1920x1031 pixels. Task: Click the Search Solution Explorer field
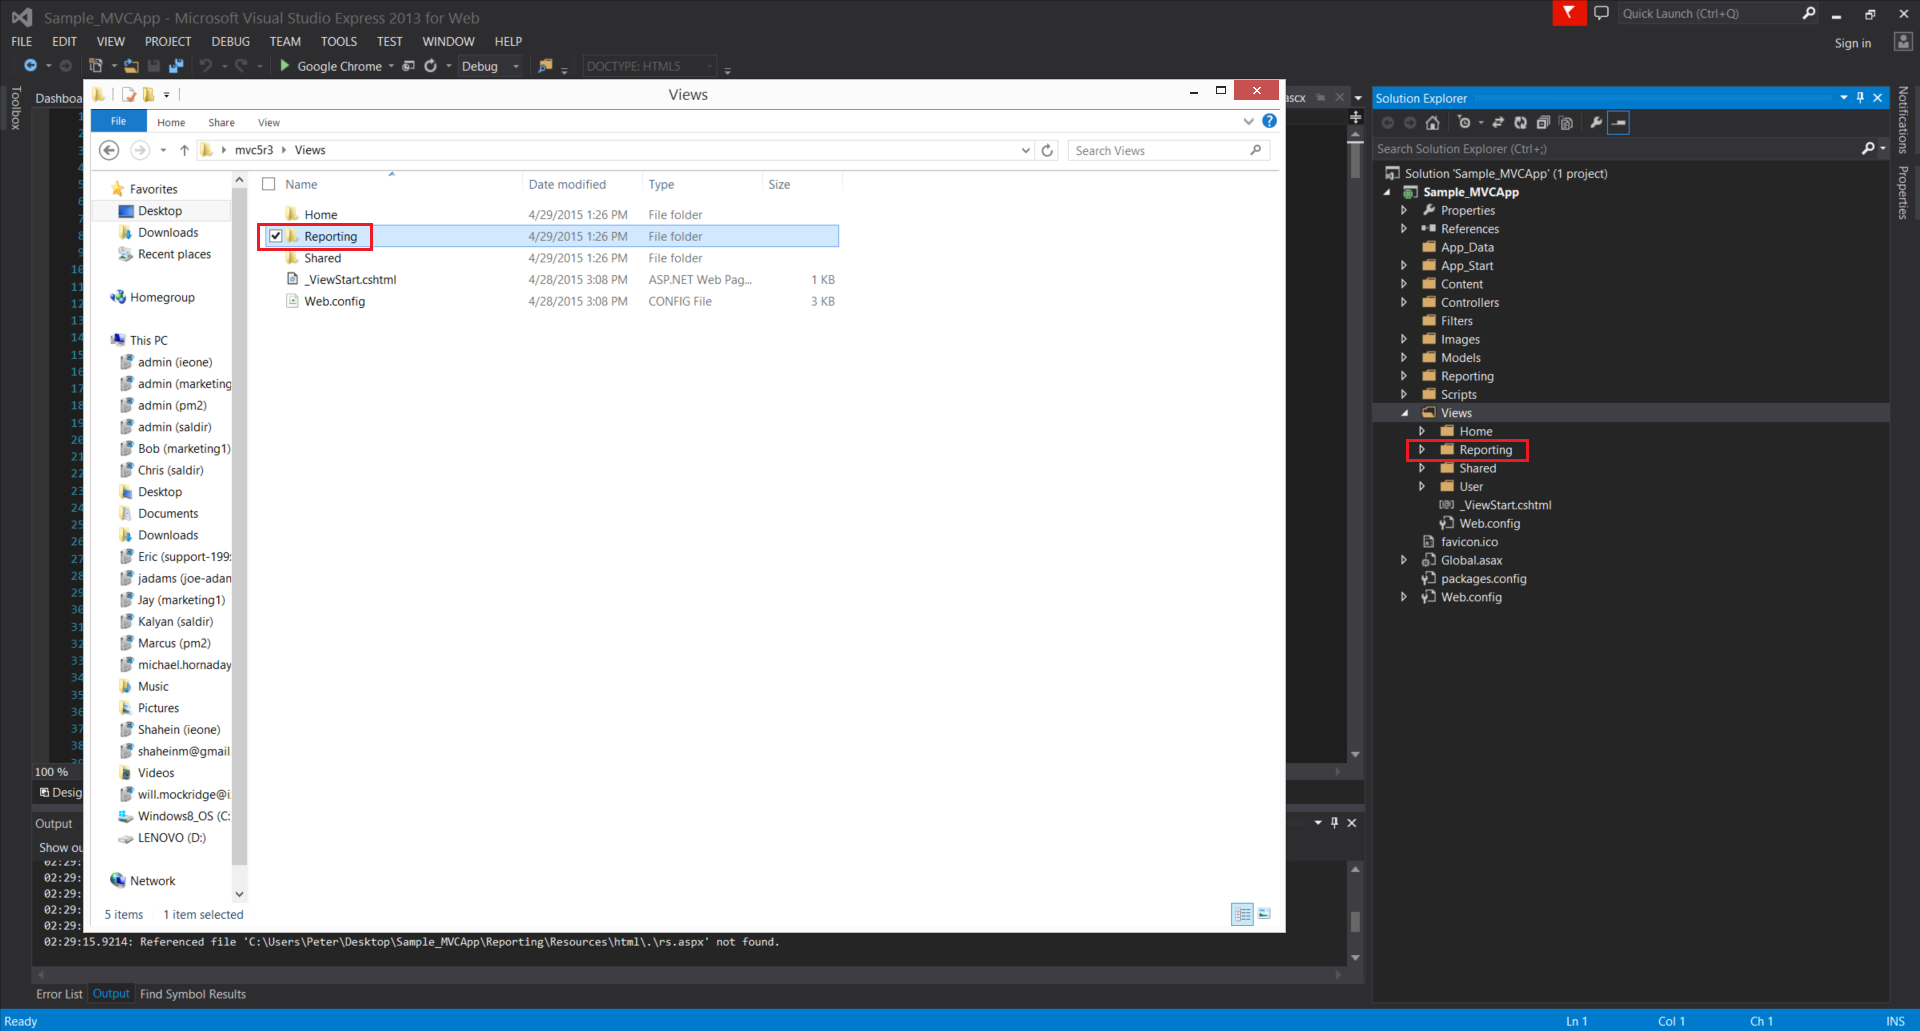pos(1616,149)
